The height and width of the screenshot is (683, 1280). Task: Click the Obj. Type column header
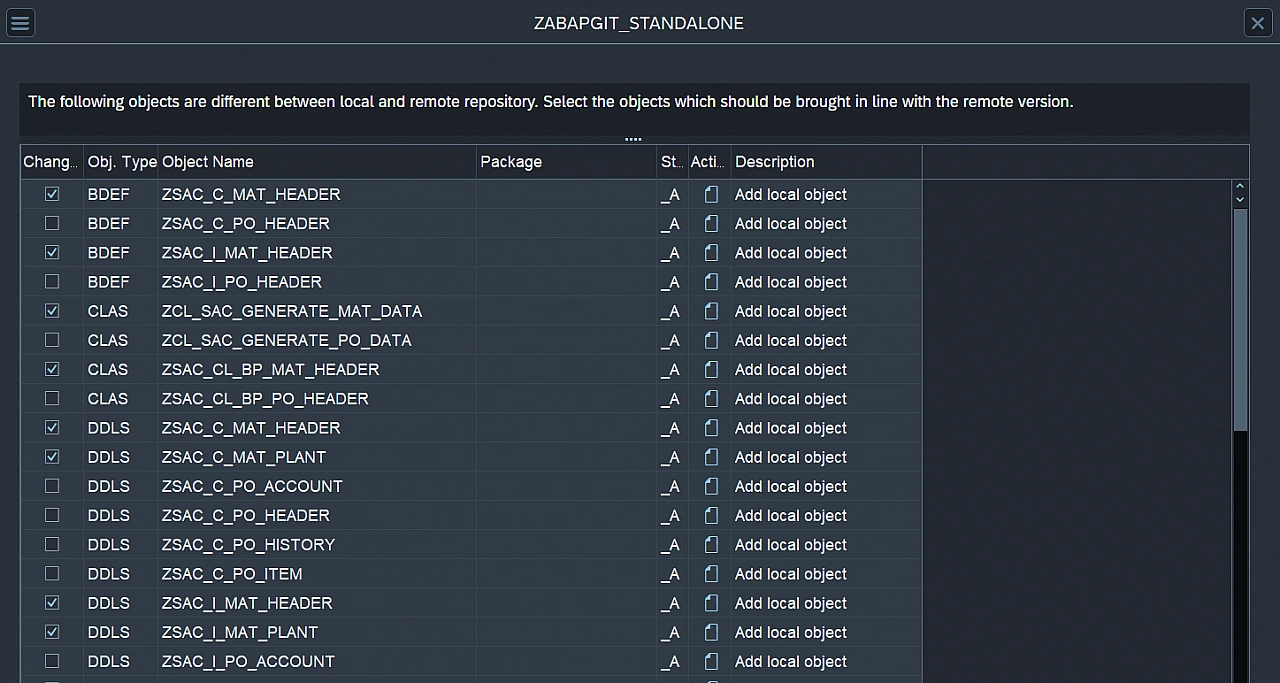121,162
